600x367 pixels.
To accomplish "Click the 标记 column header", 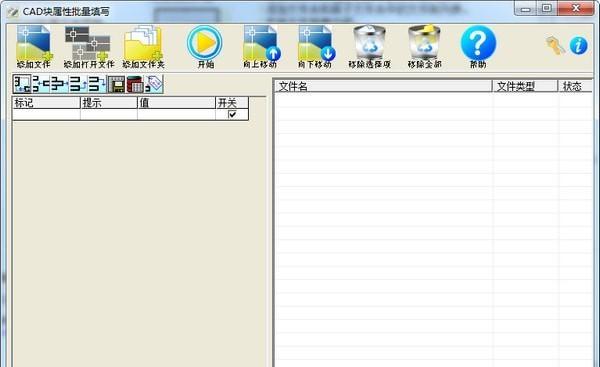I will tap(46, 103).
